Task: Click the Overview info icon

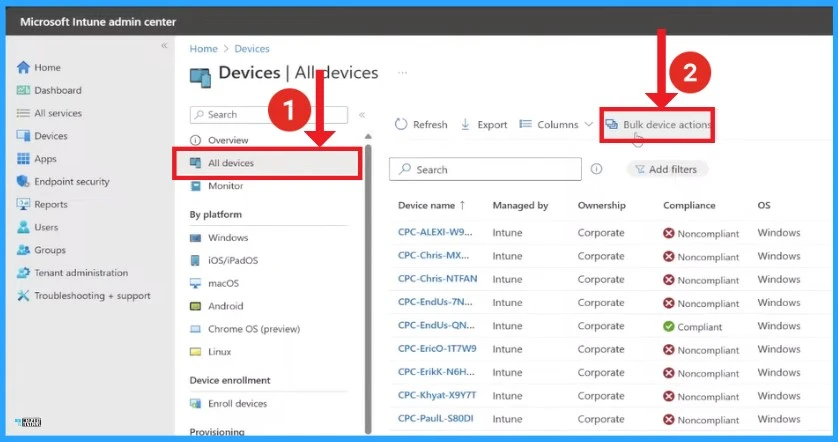Action: tap(196, 140)
